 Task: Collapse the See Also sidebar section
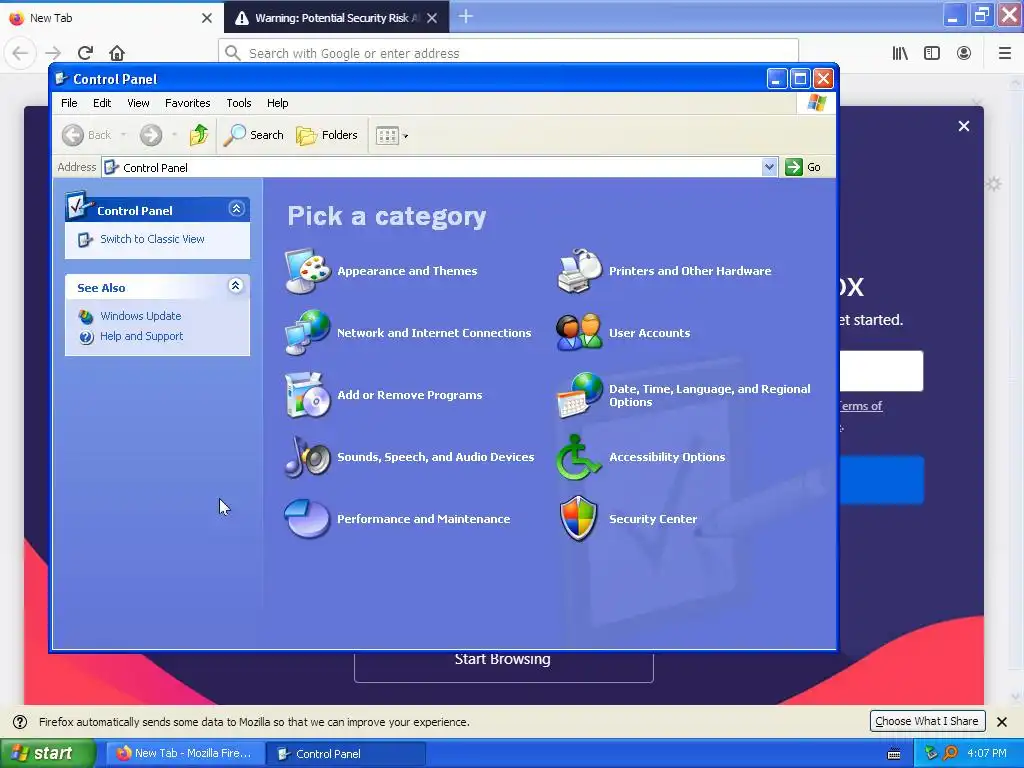click(236, 285)
